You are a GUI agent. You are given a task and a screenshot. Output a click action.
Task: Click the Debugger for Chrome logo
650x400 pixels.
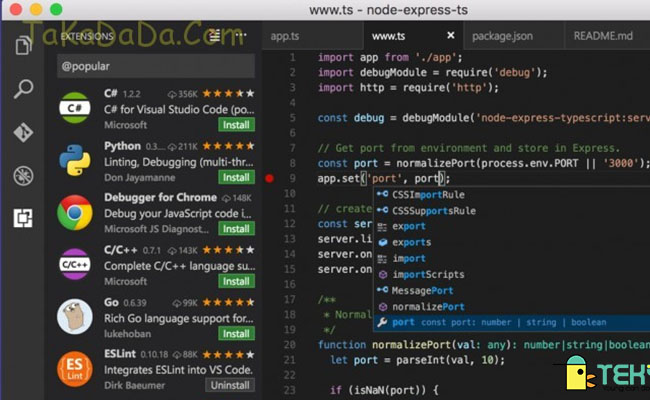75,213
